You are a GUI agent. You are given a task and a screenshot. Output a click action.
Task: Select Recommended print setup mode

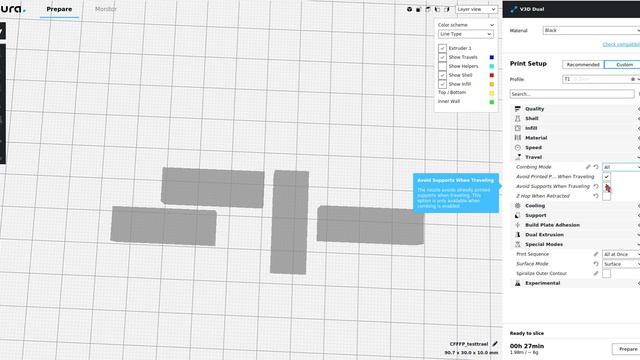pos(583,64)
